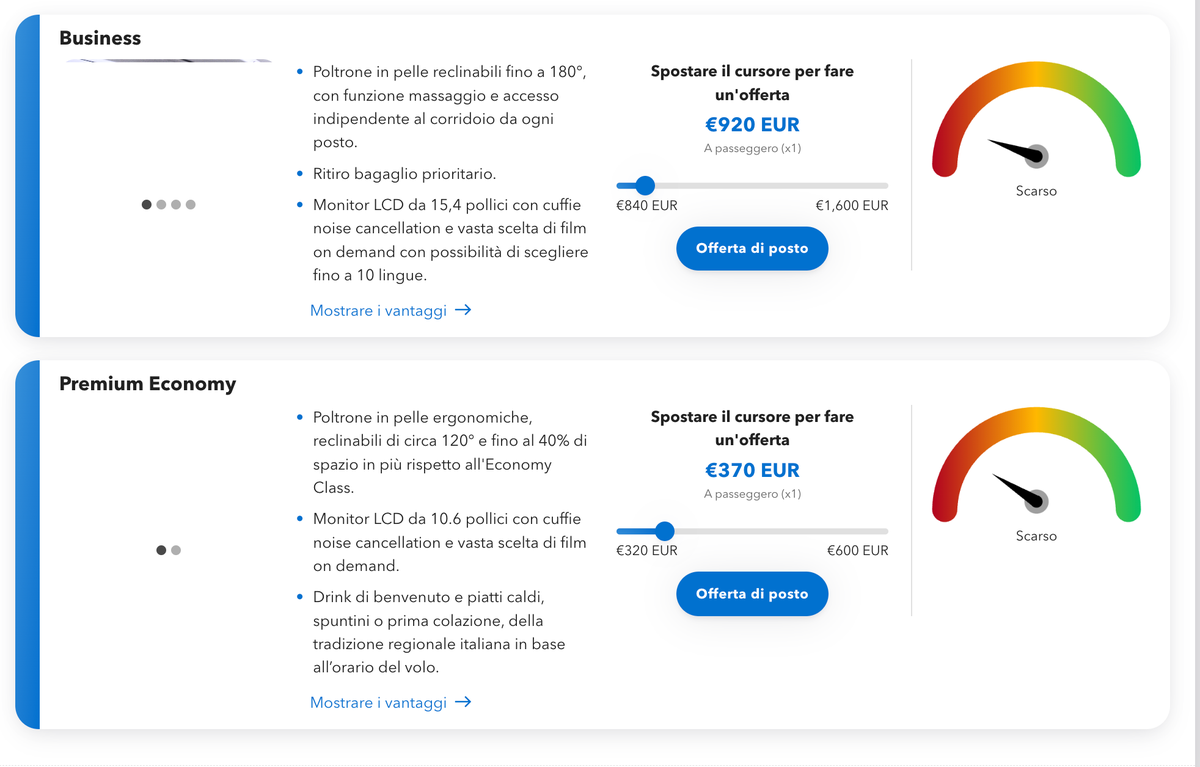Select the first Premium Economy carousel dot

161,550
